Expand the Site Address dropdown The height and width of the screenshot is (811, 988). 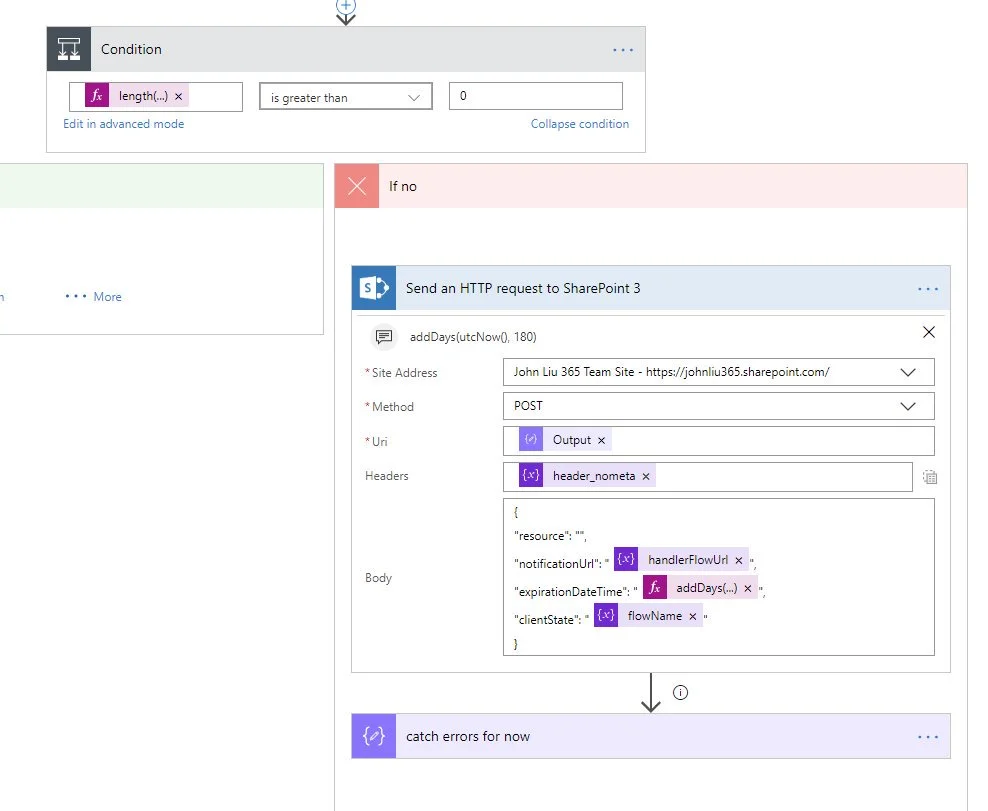click(x=907, y=372)
